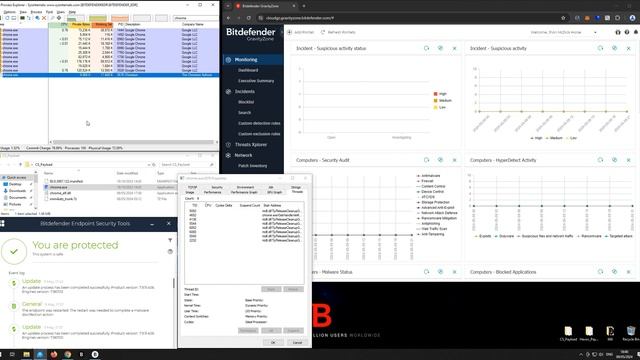Click the browser reload page icon
Screen dimensions: 640x360
click(x=249, y=18)
